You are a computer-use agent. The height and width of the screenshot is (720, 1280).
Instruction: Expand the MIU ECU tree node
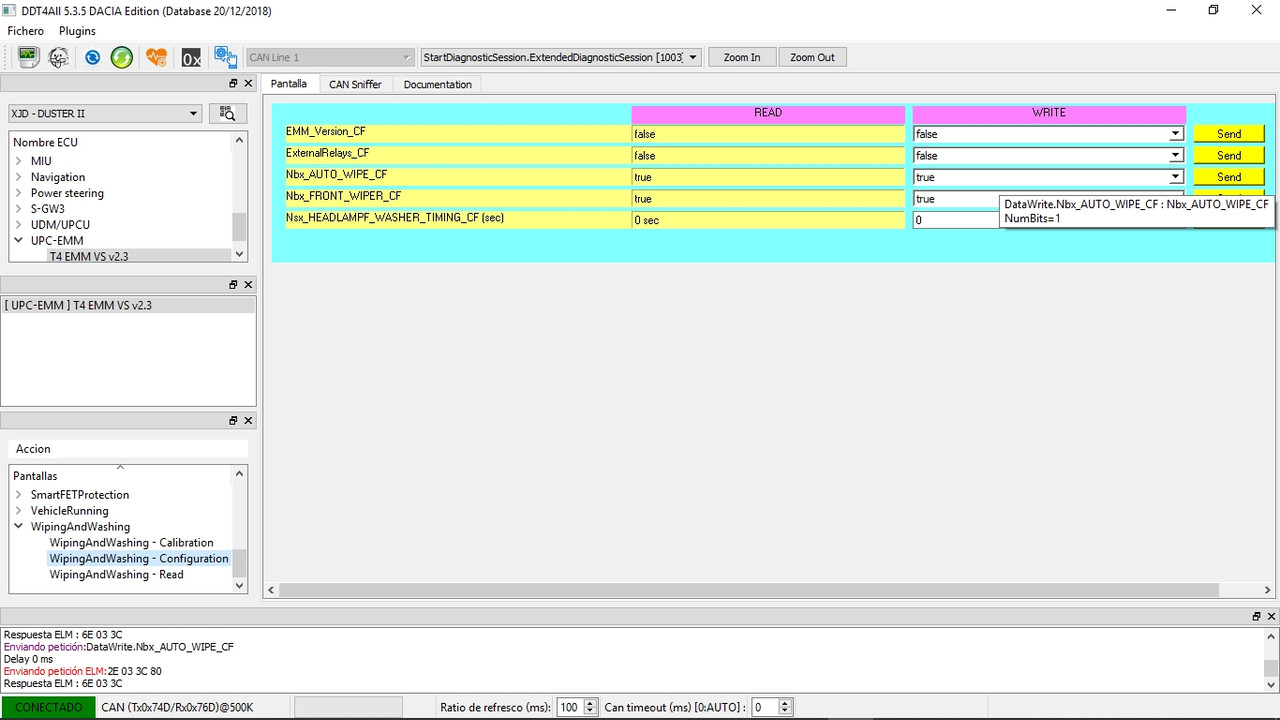19,161
